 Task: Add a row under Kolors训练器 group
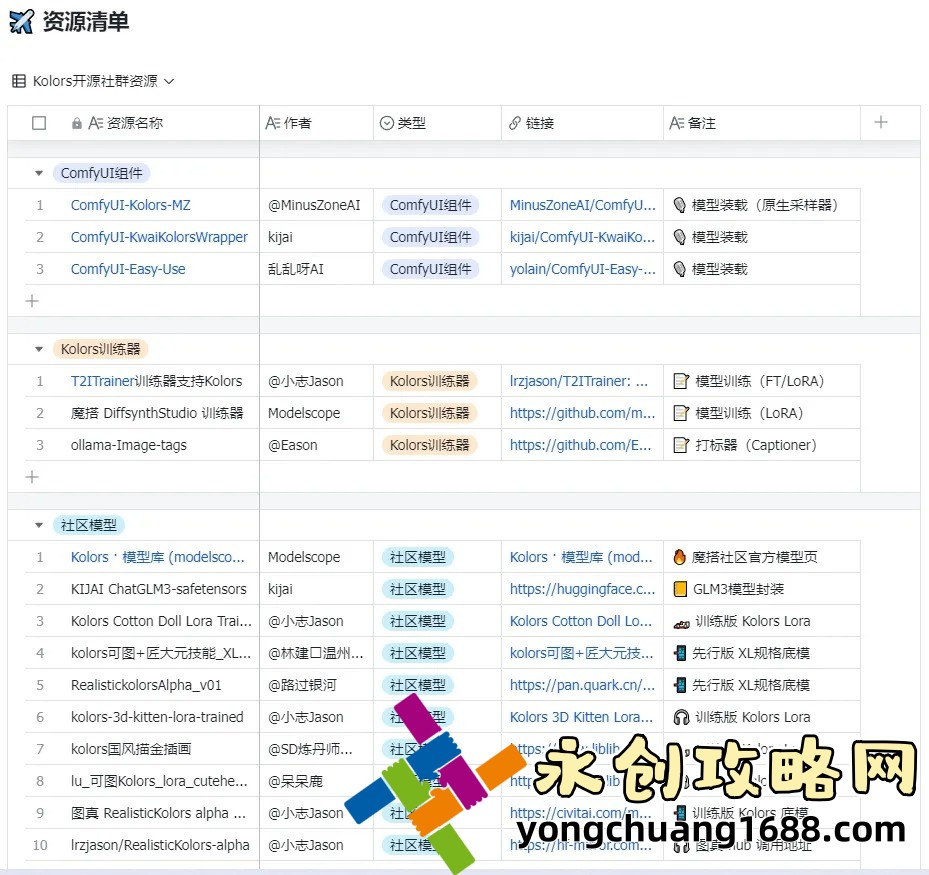[x=32, y=477]
